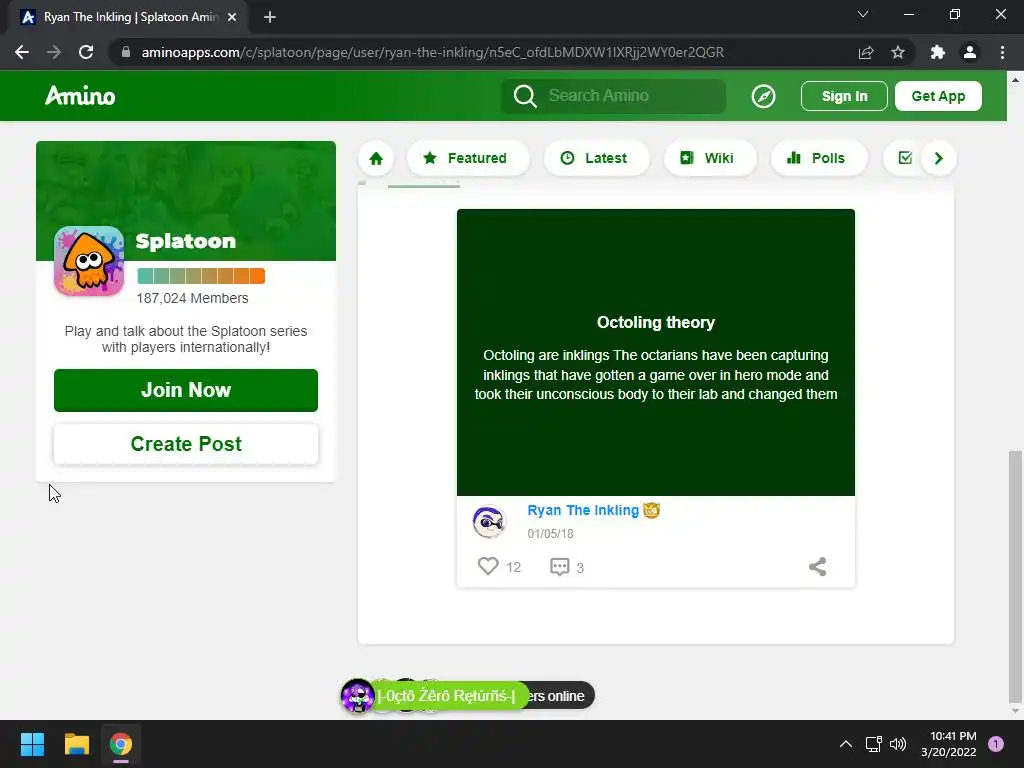This screenshot has width=1024, height=768.
Task: Open browser extensions puzzle icon
Action: pyautogui.click(x=938, y=52)
